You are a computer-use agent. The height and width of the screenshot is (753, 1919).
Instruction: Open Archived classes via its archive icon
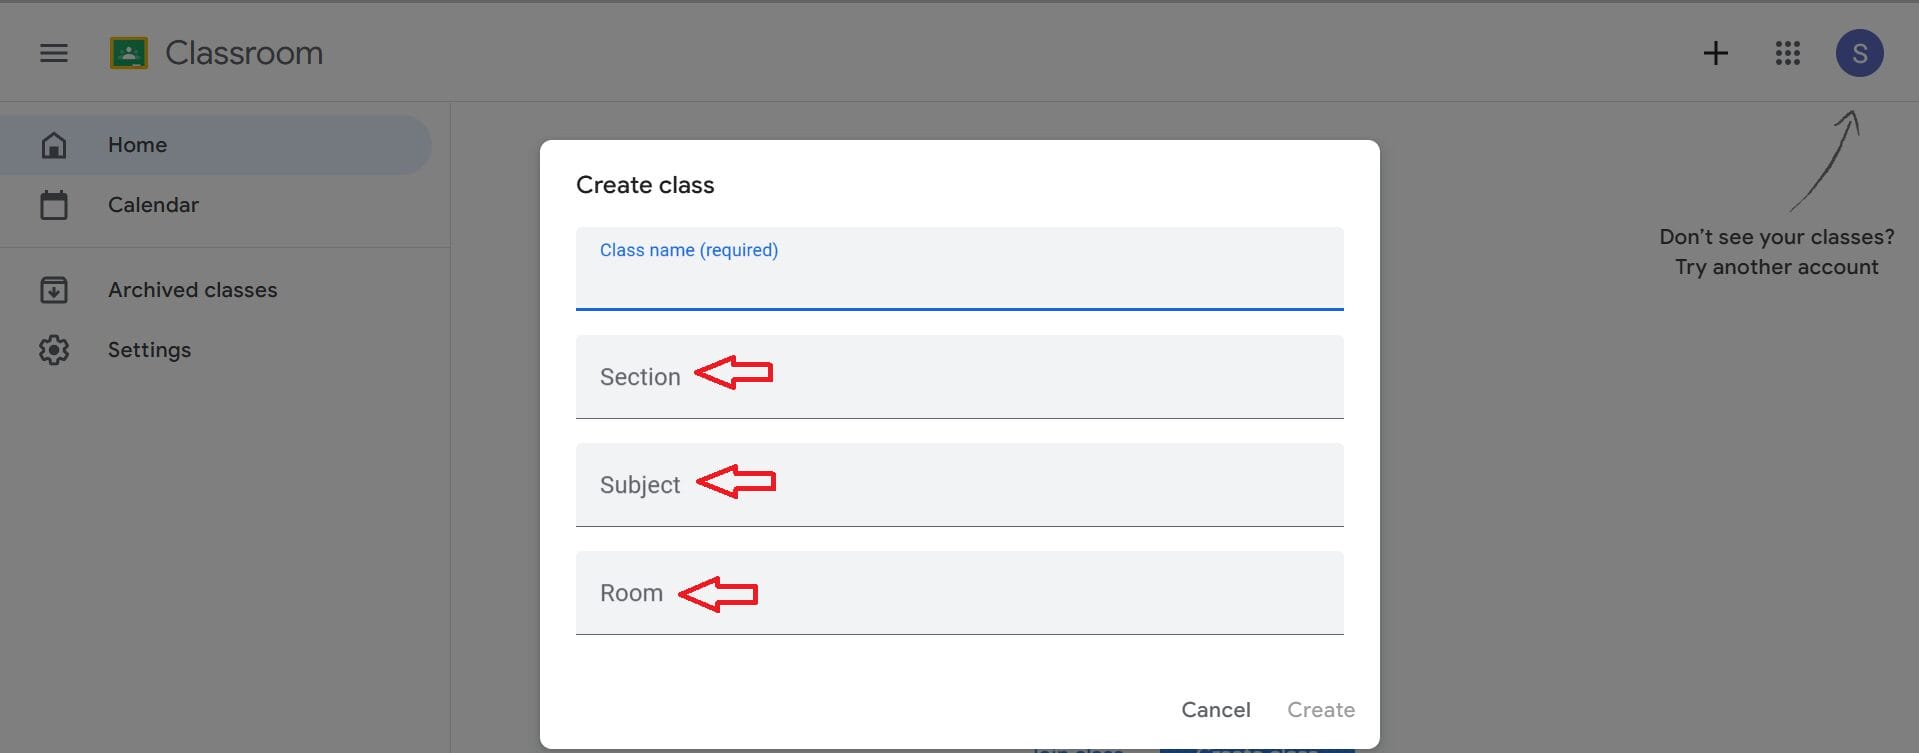[54, 290]
